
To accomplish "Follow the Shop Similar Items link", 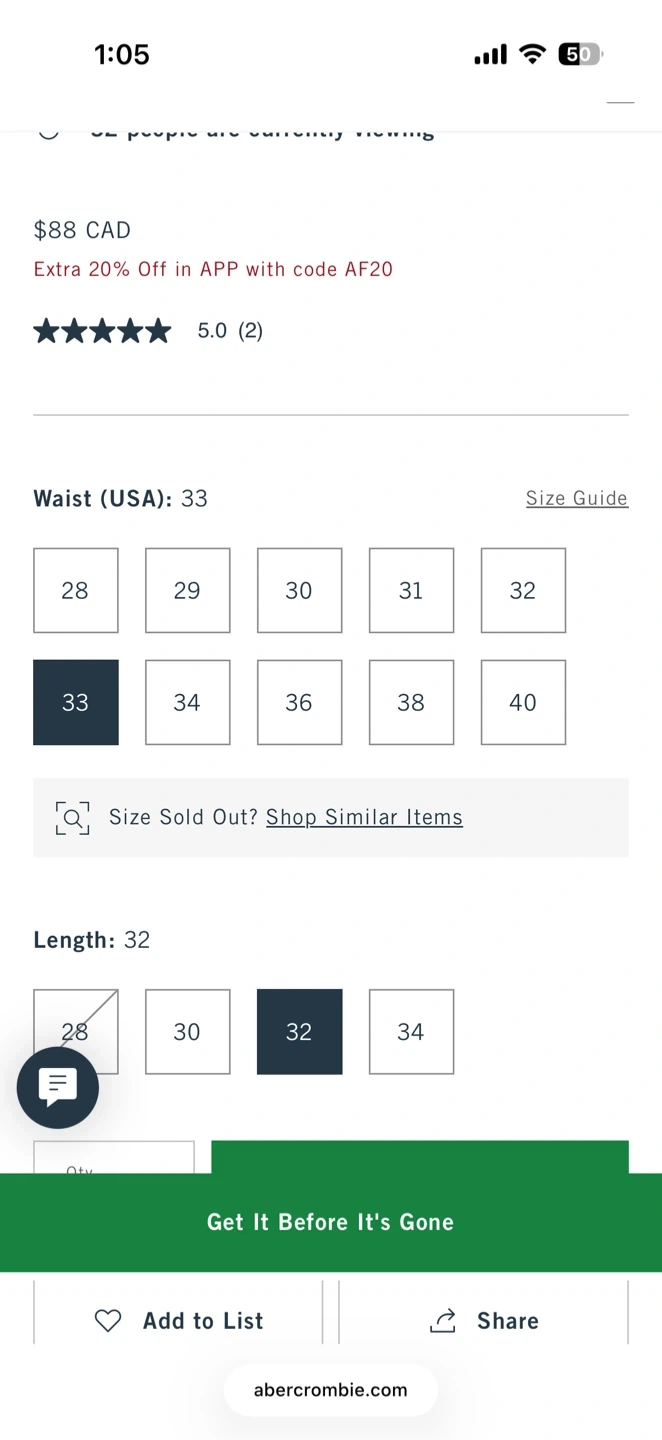I will click(x=364, y=817).
